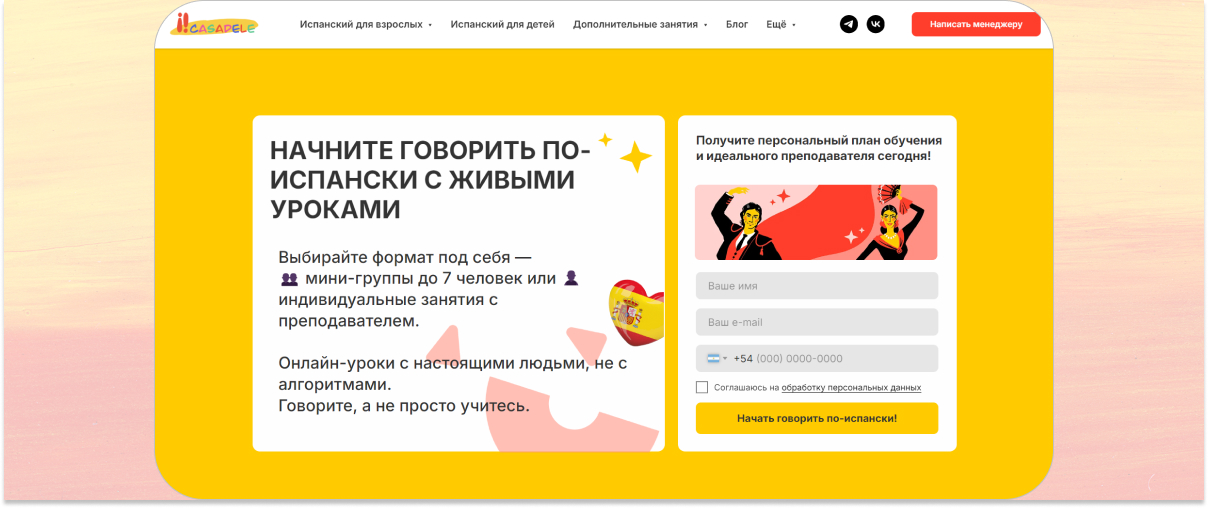Click the Casadele logo

click(x=214, y=24)
